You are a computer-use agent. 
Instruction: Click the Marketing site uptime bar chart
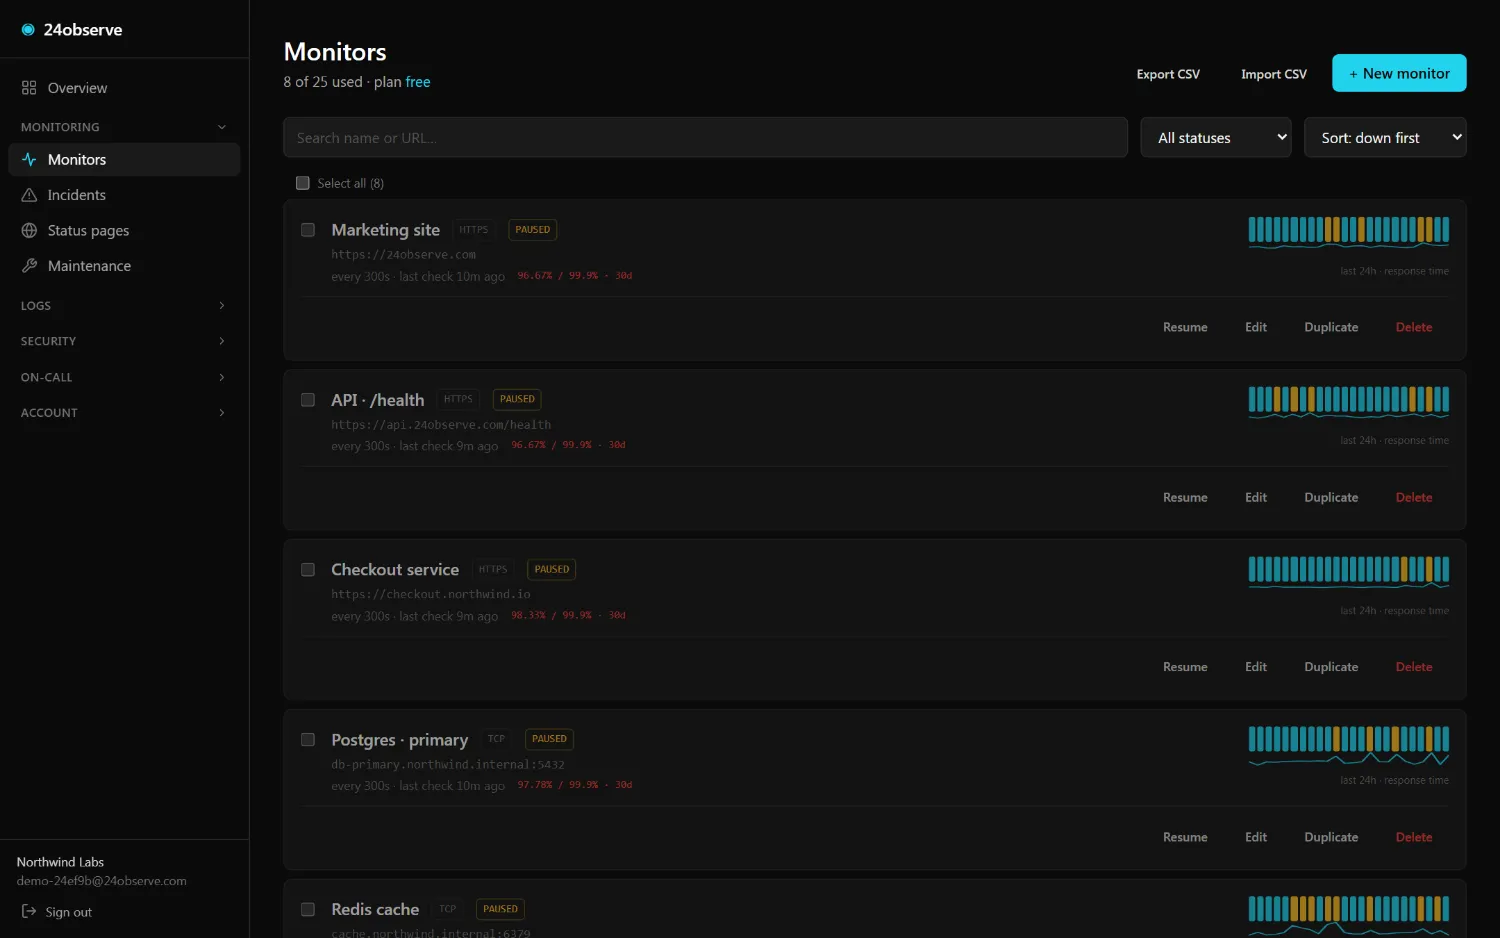click(x=1349, y=230)
